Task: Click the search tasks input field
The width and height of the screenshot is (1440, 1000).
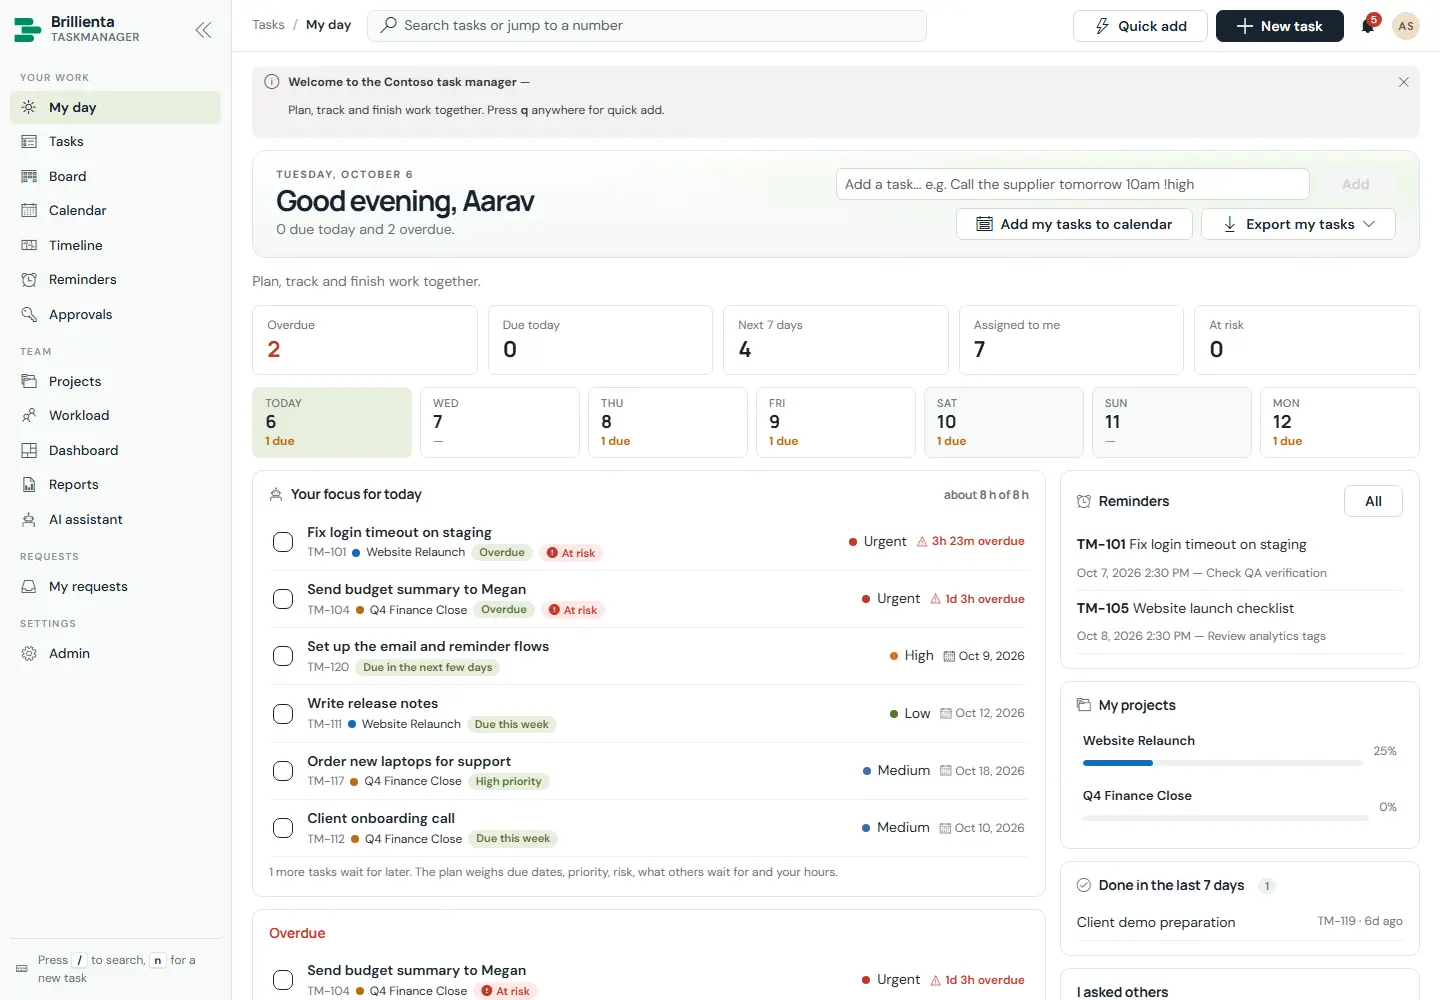Action: click(647, 25)
